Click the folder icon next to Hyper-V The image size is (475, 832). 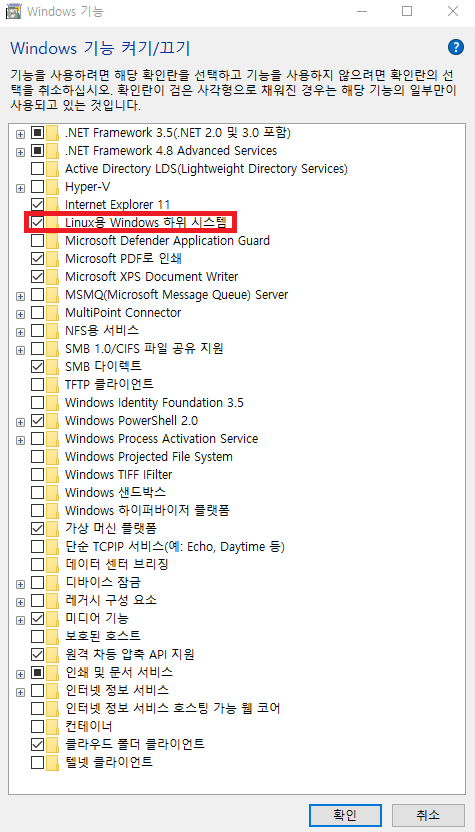(x=52, y=187)
